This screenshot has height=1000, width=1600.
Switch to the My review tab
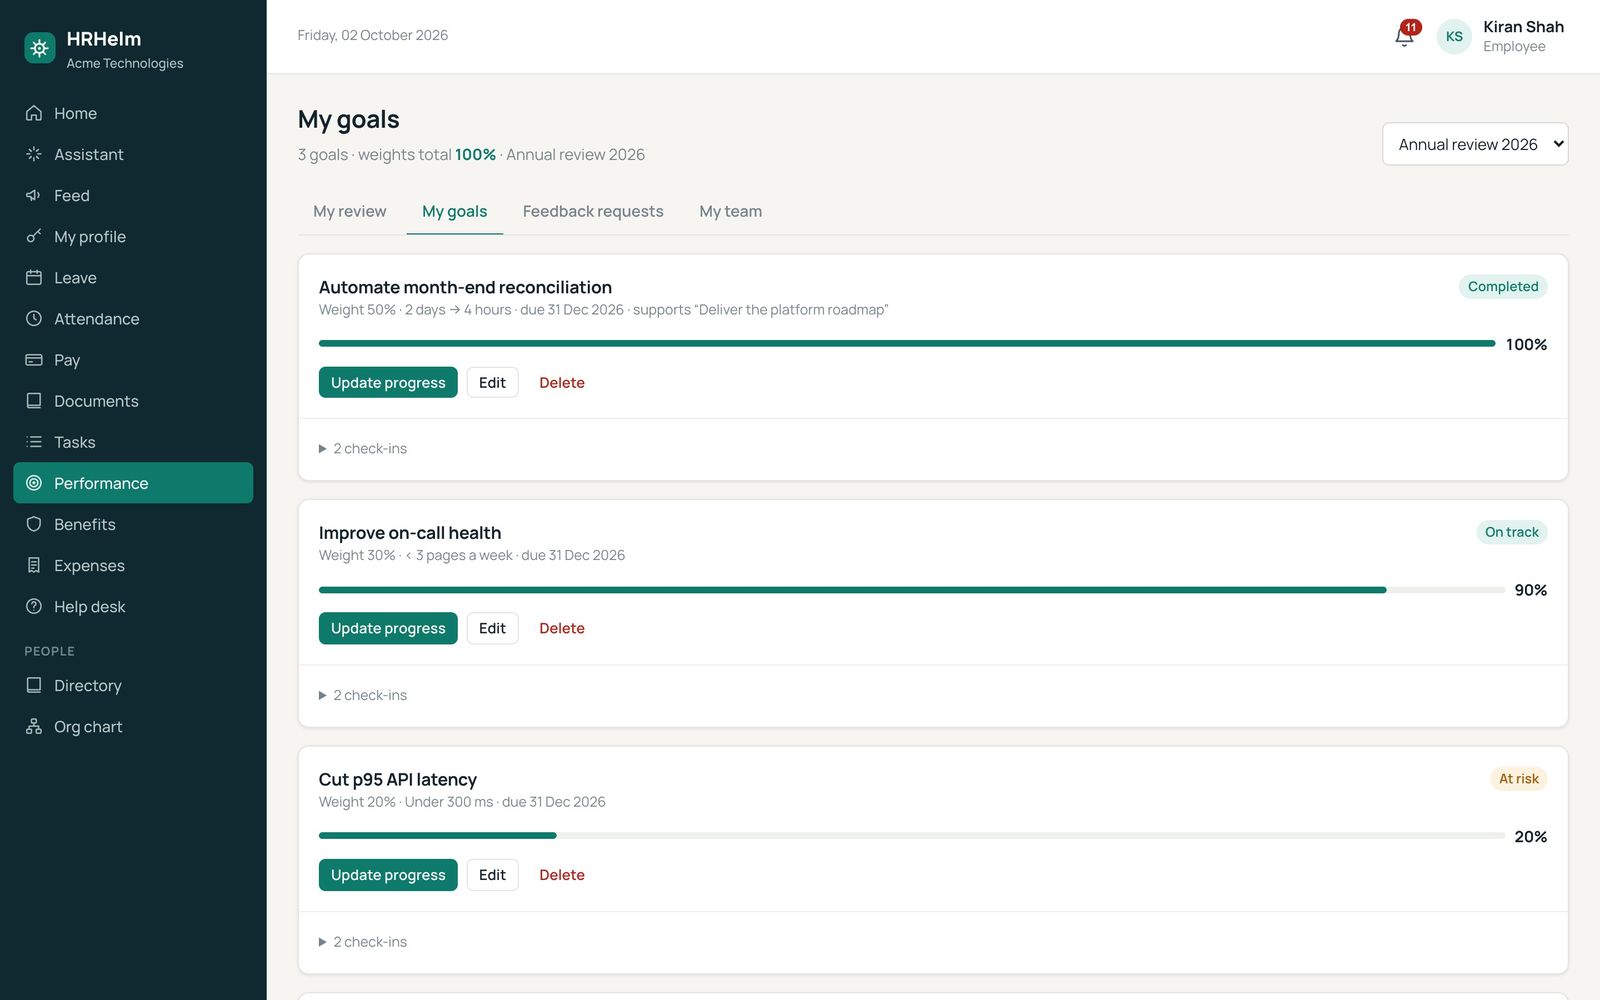pos(349,211)
